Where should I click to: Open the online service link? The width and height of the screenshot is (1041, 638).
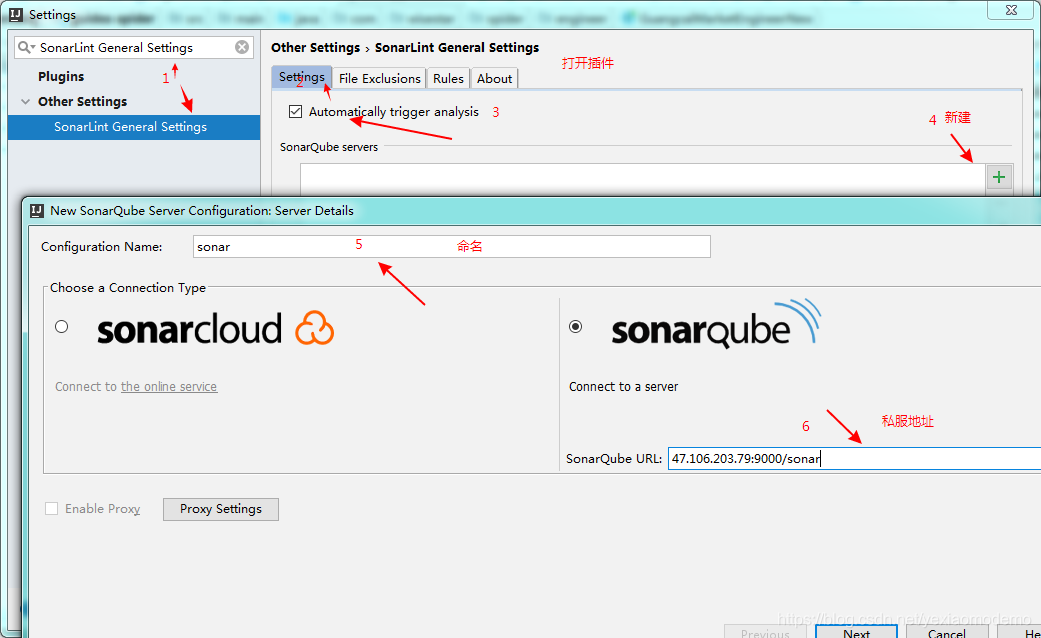(x=169, y=386)
